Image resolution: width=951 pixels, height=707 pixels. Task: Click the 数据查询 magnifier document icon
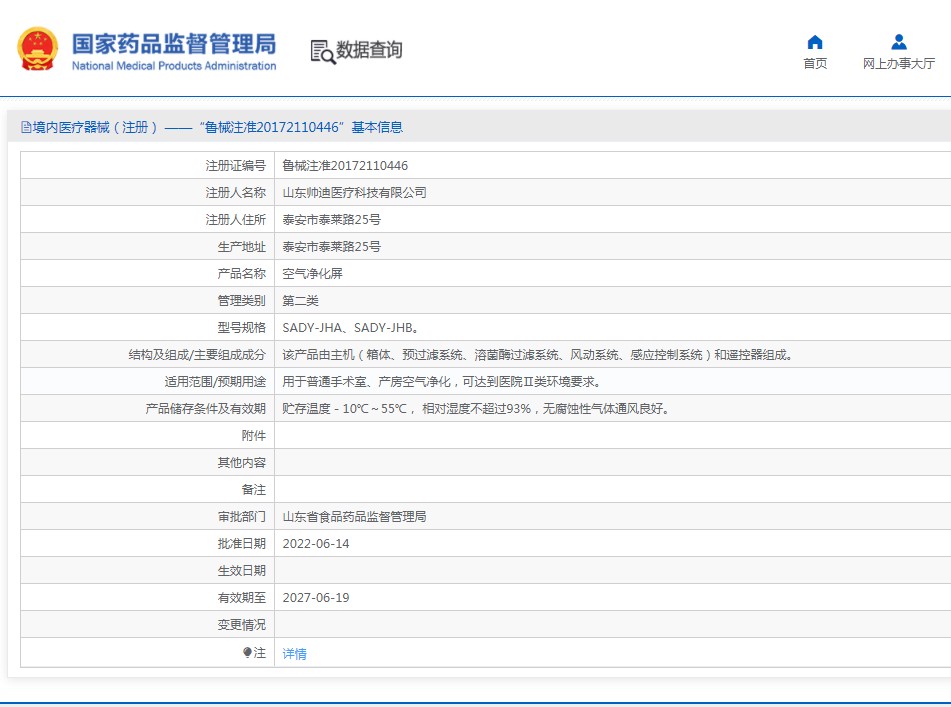322,51
